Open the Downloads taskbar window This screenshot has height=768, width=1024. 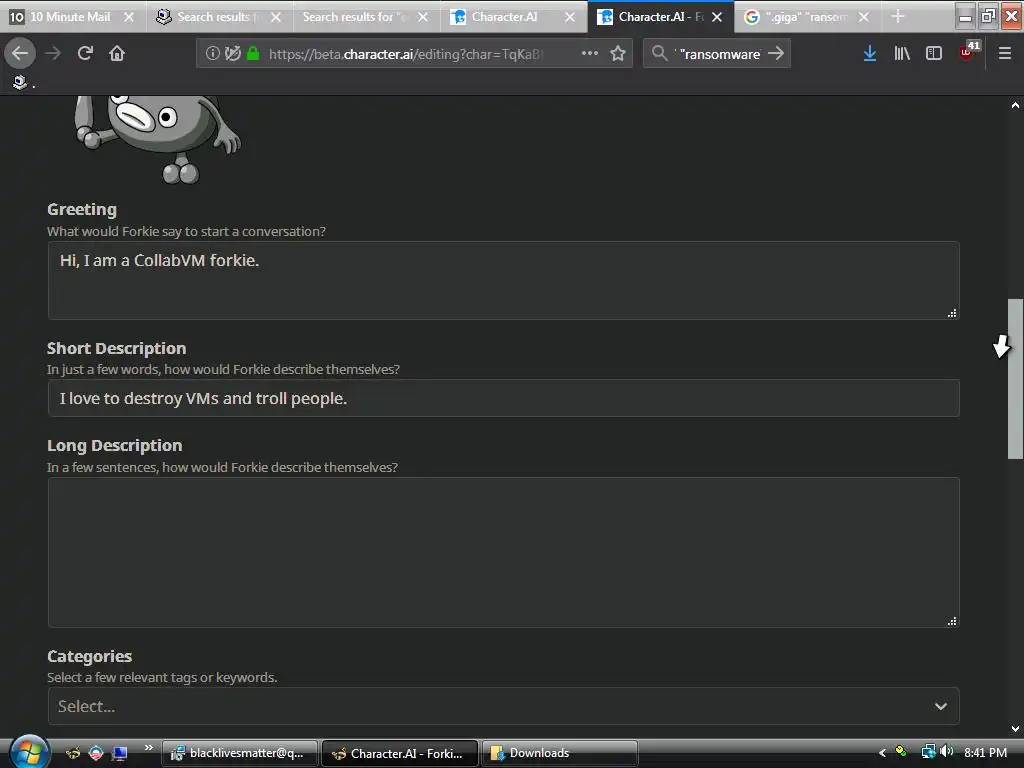click(x=559, y=754)
